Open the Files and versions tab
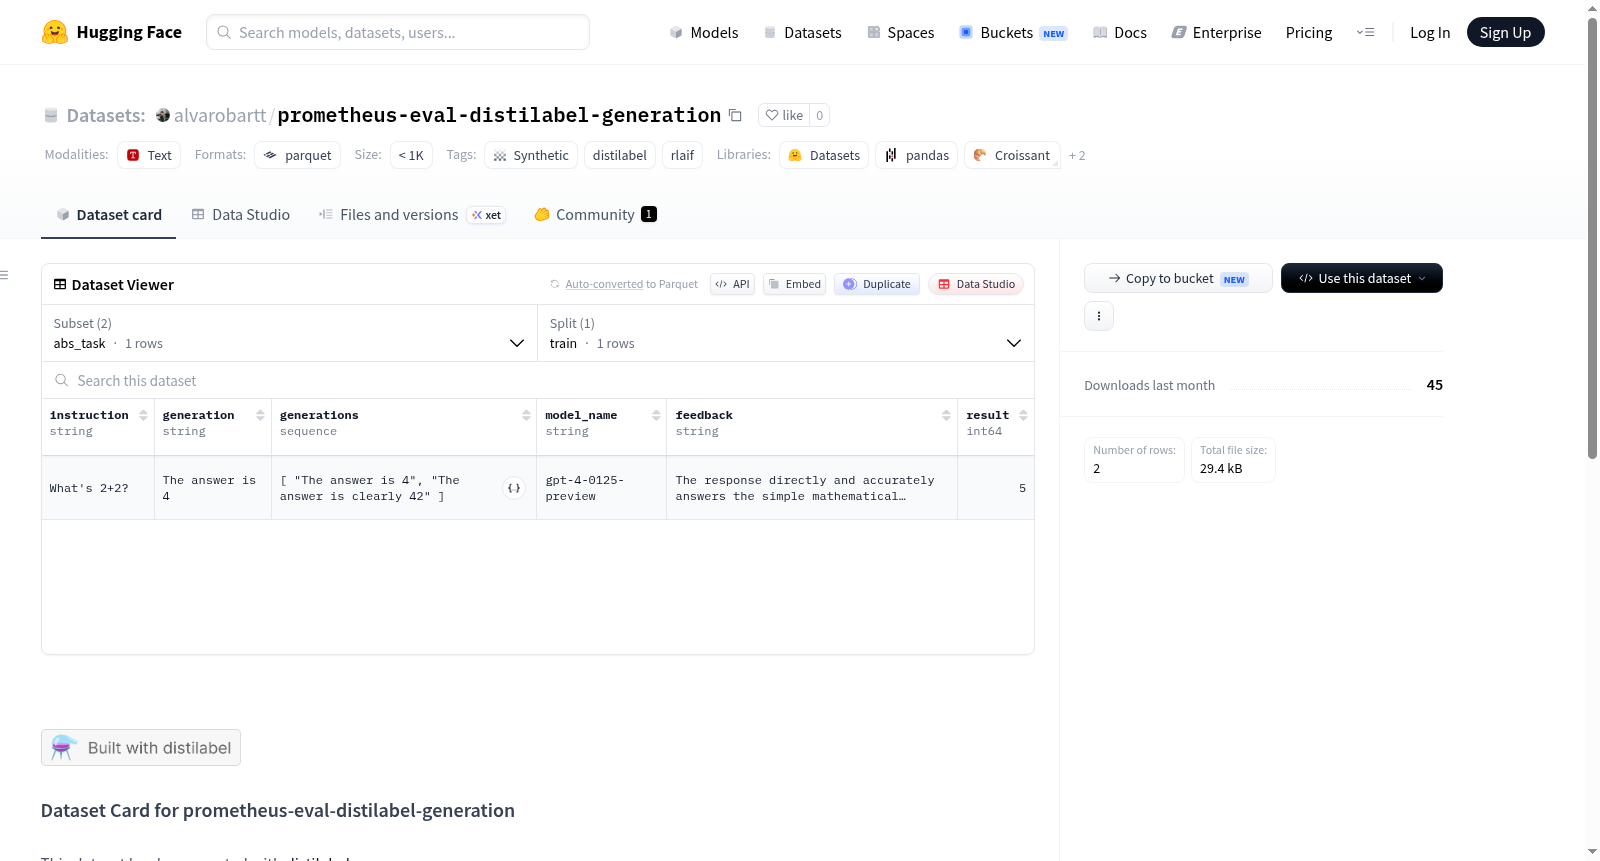Viewport: 1600px width, 861px height. (412, 214)
